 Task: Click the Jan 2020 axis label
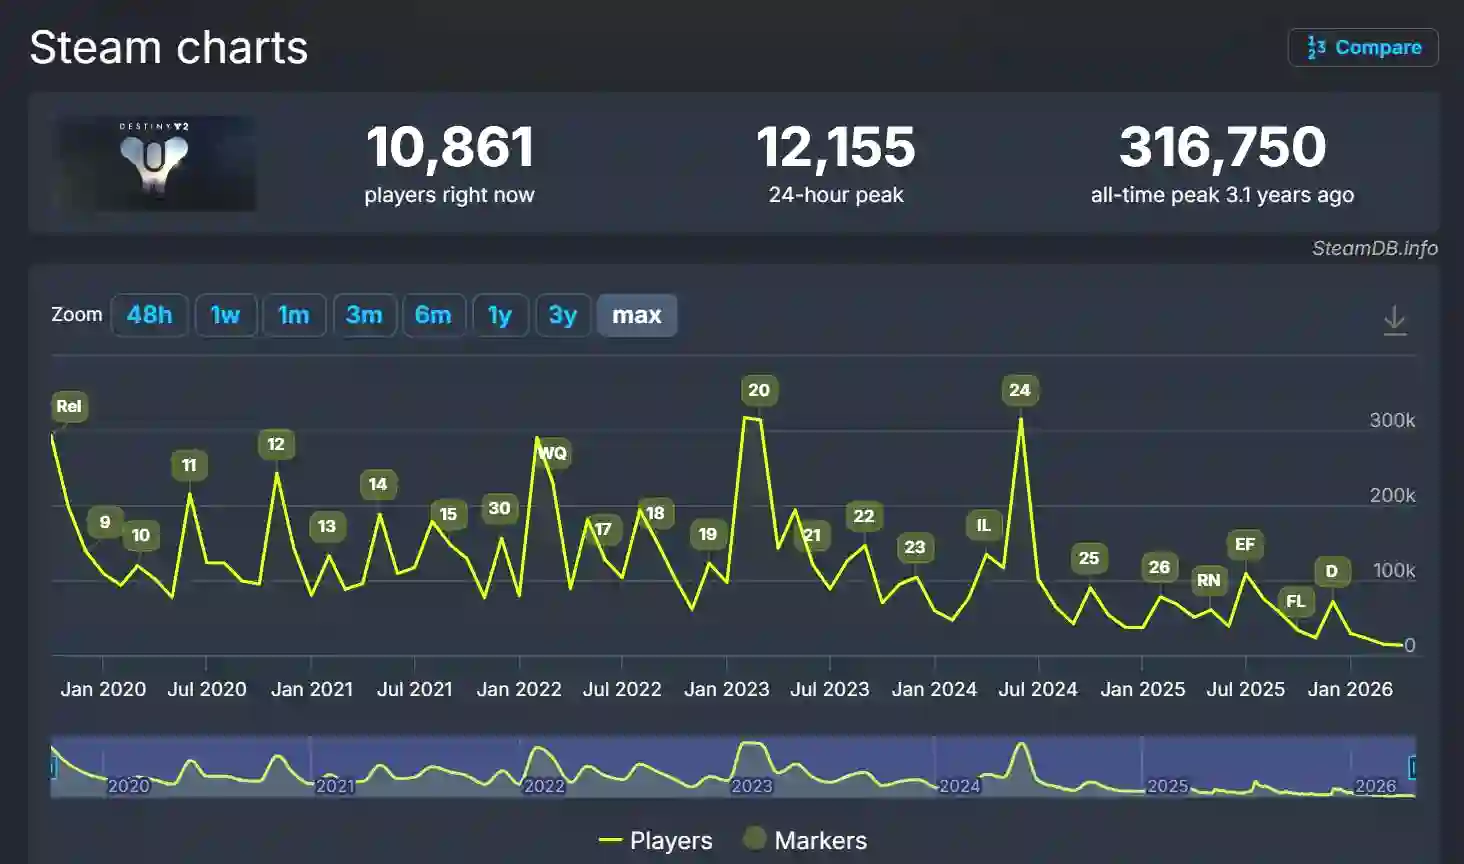coord(103,689)
